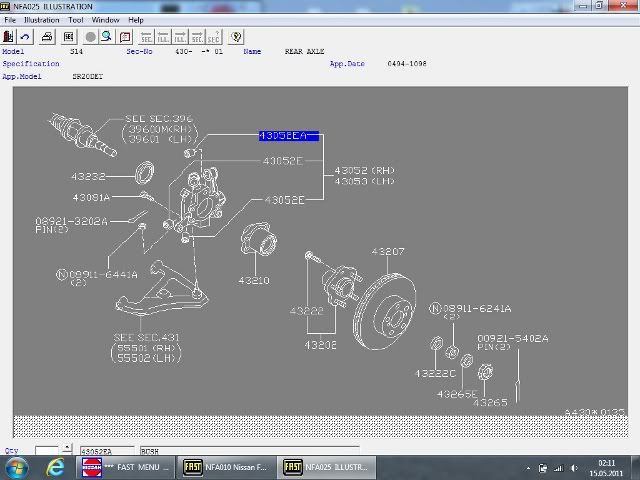
Task: Select highlighted part number 43052EA
Action: point(288,135)
